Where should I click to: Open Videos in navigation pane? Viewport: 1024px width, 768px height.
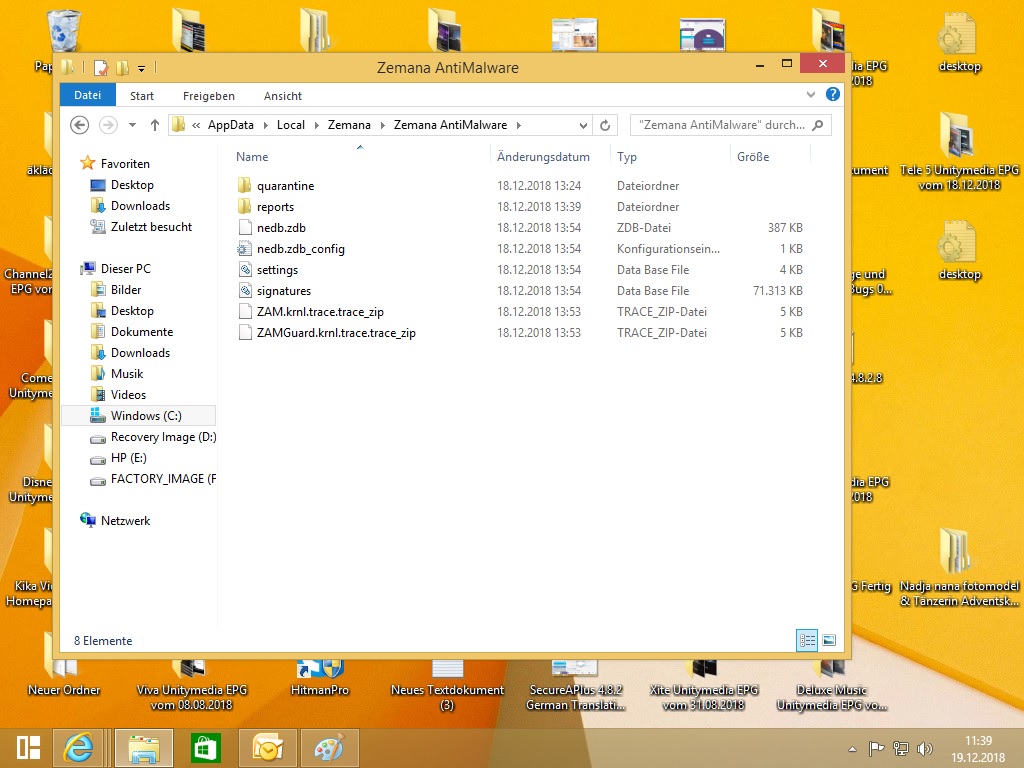coord(128,394)
